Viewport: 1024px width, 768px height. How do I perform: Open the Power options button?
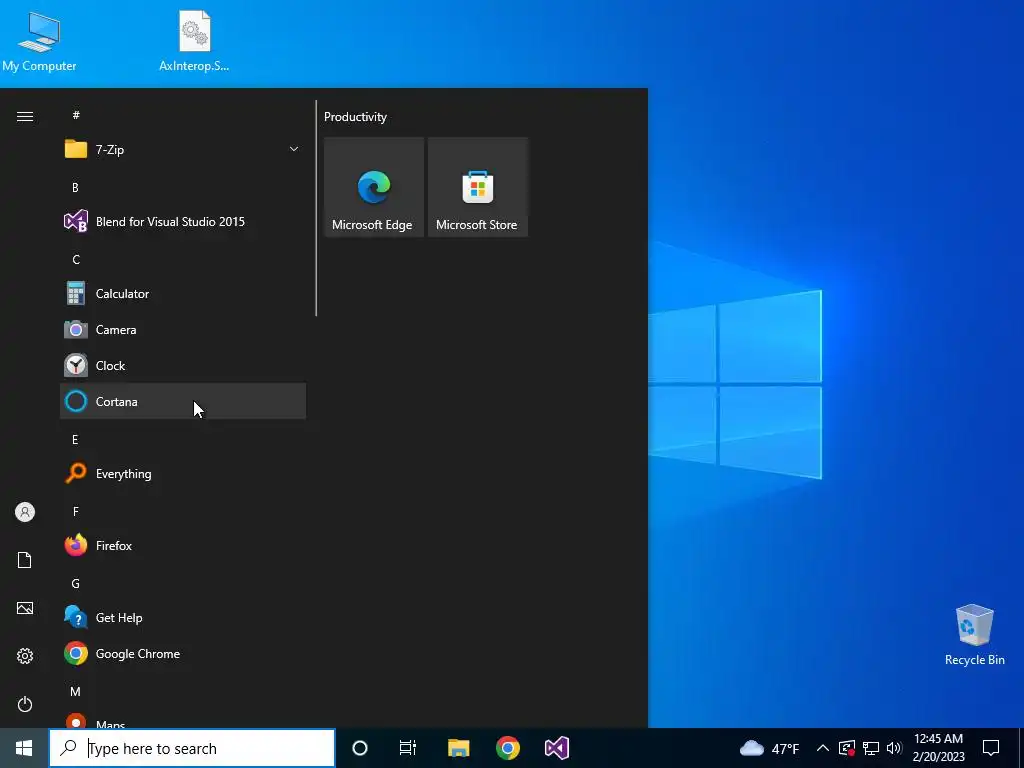(25, 704)
